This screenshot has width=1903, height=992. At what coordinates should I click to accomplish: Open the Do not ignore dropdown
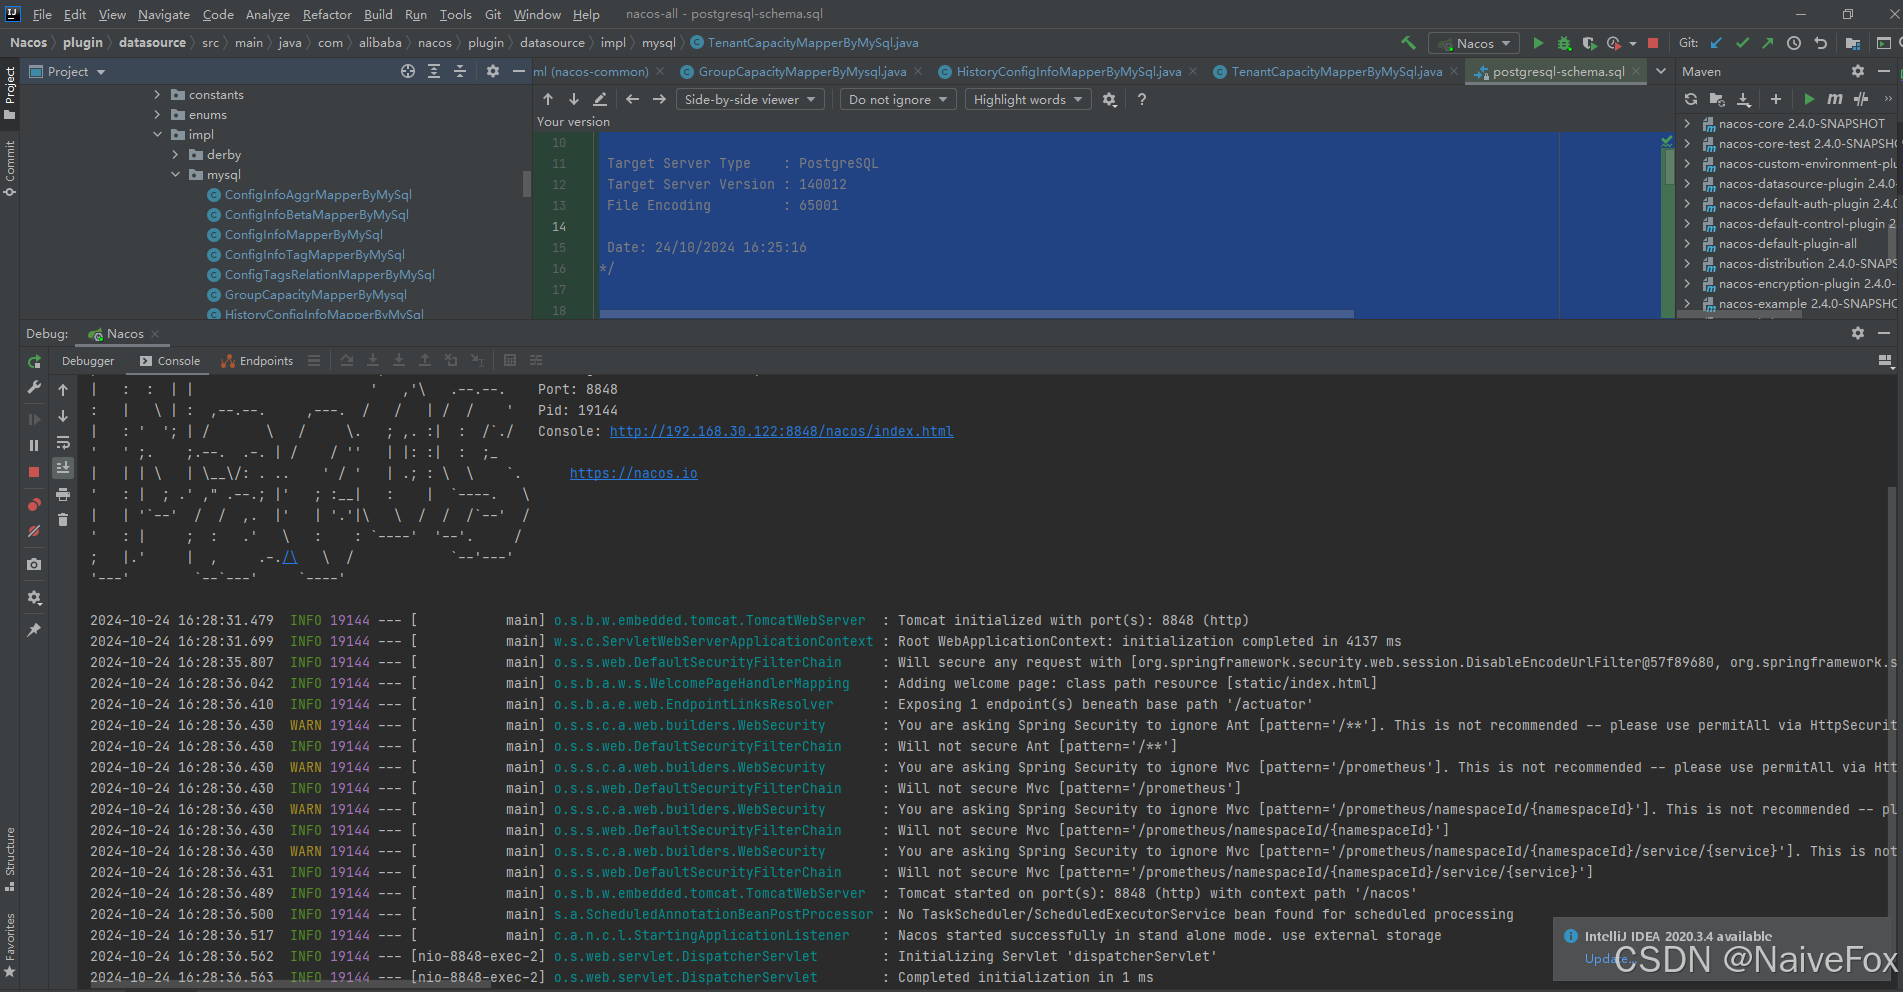(x=897, y=99)
